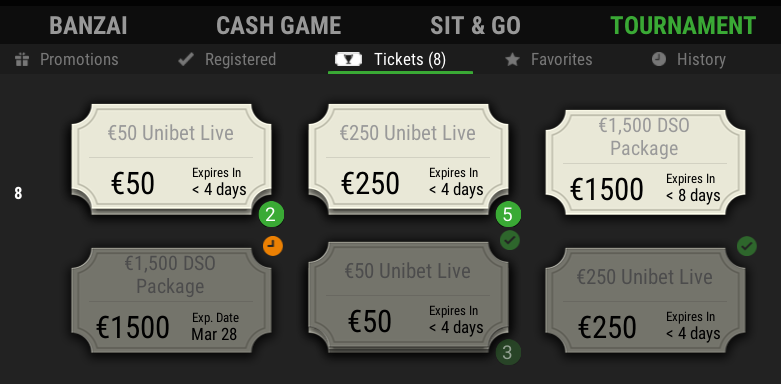Select the TOURNAMENT tab
781x384 pixels.
pos(683,26)
